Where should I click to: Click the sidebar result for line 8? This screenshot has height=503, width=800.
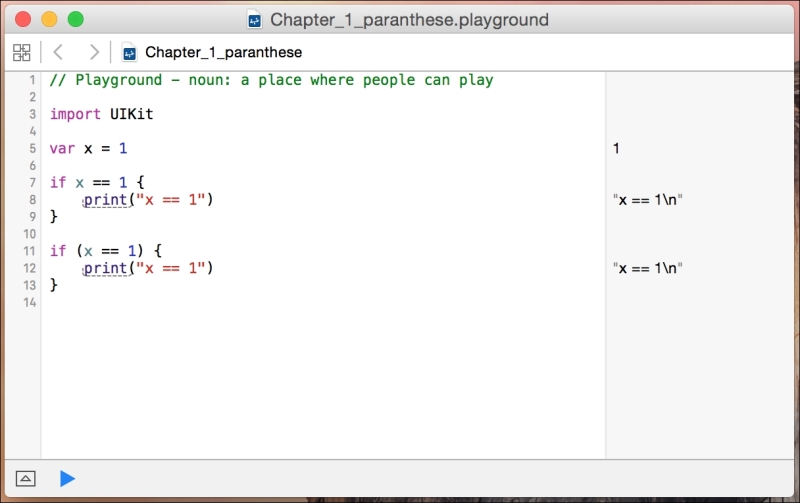click(647, 199)
